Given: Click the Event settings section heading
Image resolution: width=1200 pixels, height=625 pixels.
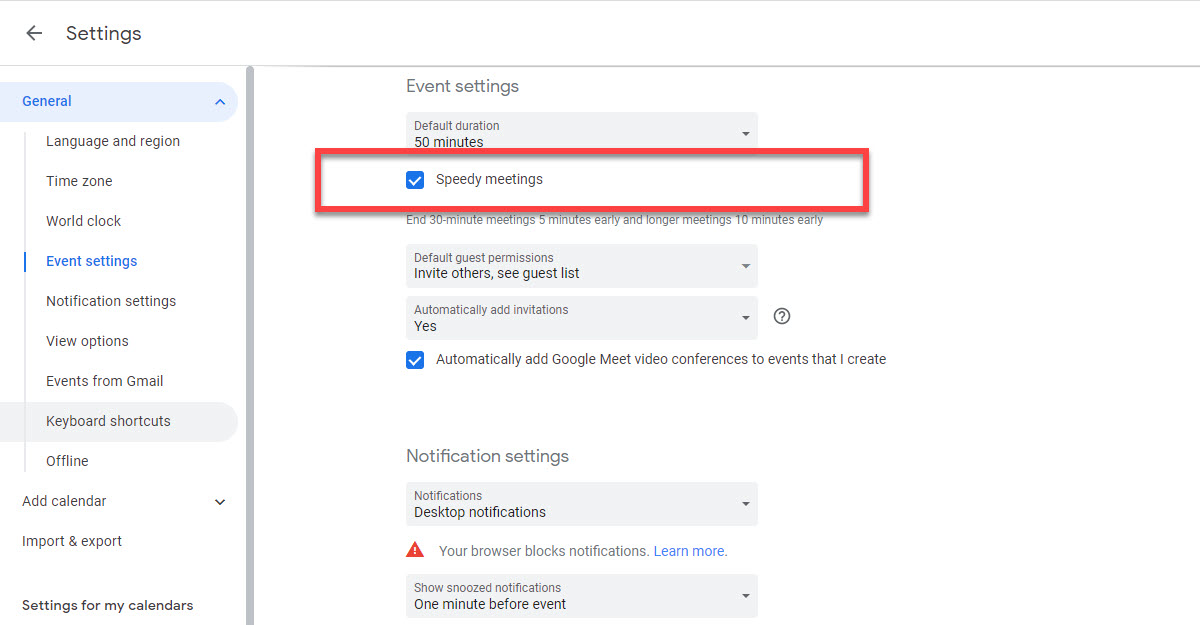Looking at the screenshot, I should coord(462,86).
